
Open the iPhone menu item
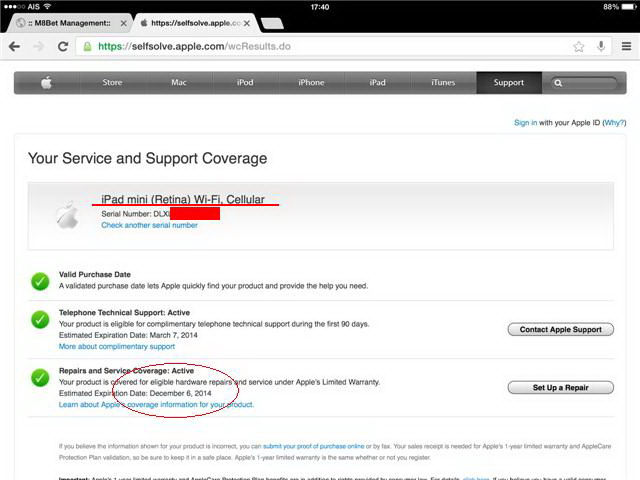point(311,82)
